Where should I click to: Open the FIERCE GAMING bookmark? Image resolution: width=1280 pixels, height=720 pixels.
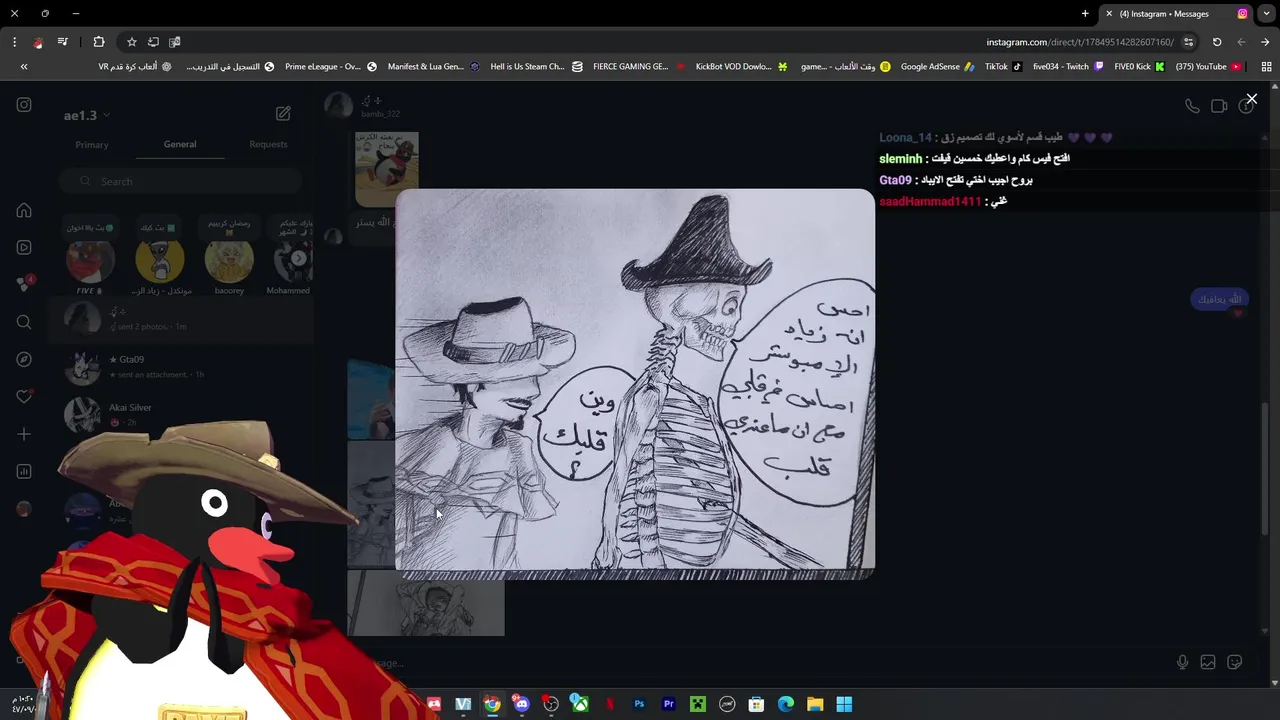pyautogui.click(x=639, y=67)
